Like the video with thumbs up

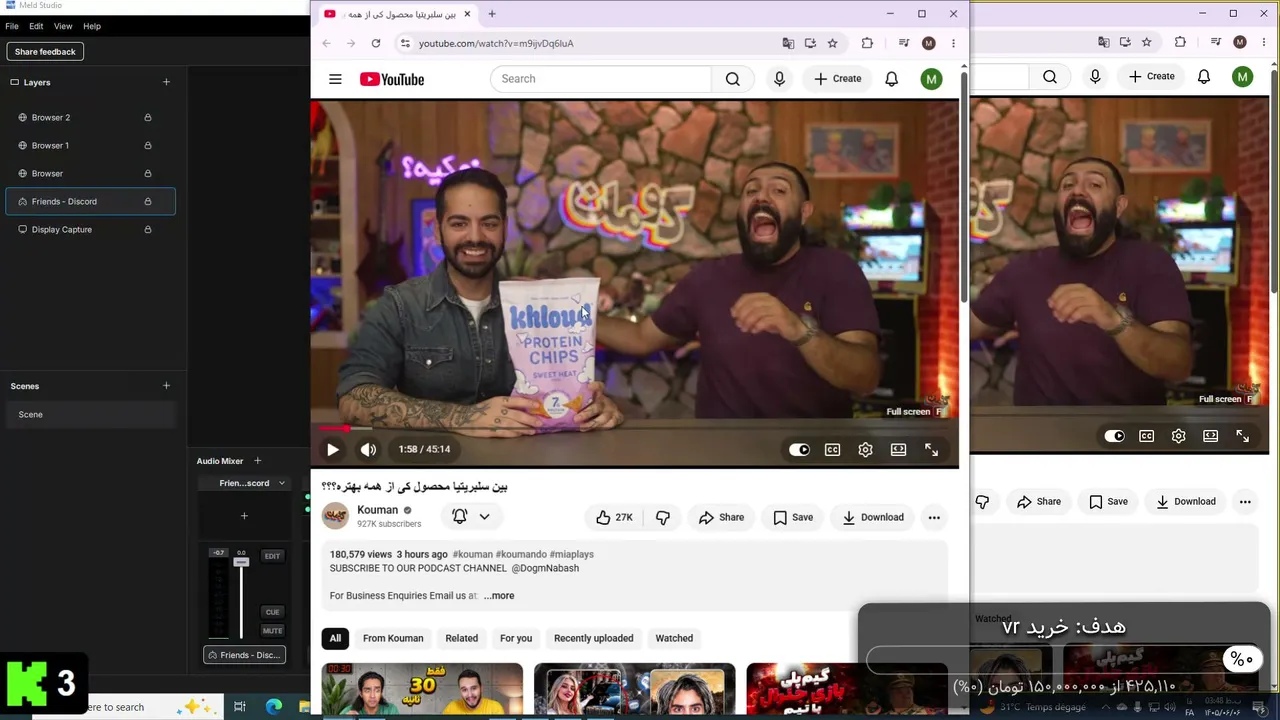614,517
